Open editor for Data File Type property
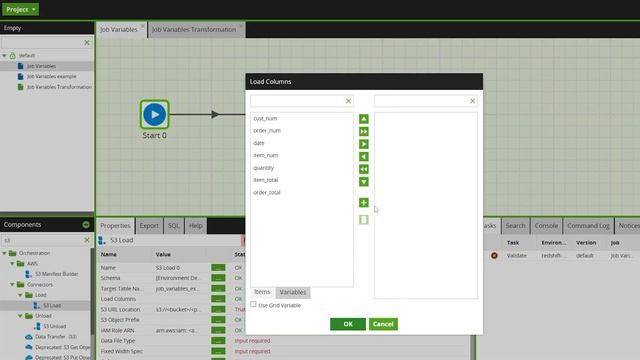This screenshot has height=360, width=640. click(x=218, y=341)
